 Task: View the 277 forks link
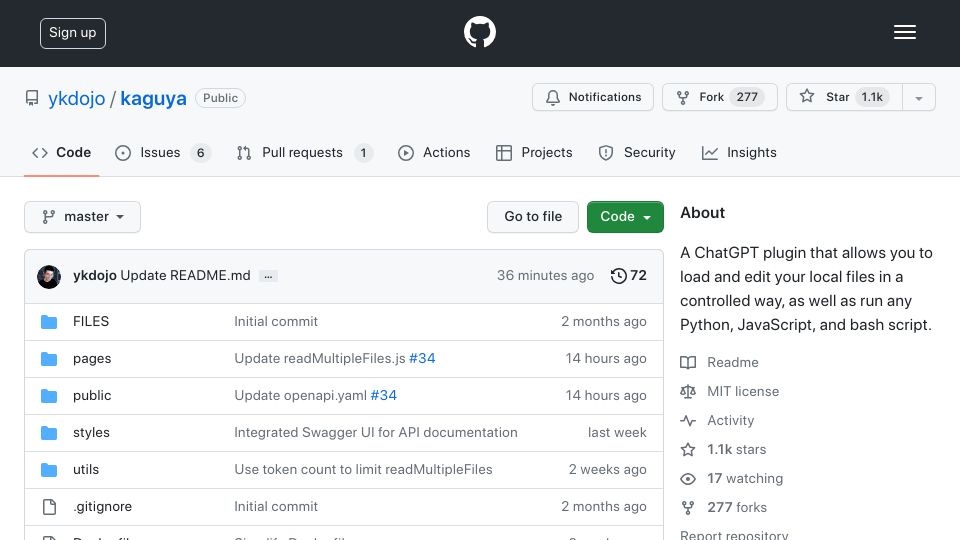[x=724, y=508]
